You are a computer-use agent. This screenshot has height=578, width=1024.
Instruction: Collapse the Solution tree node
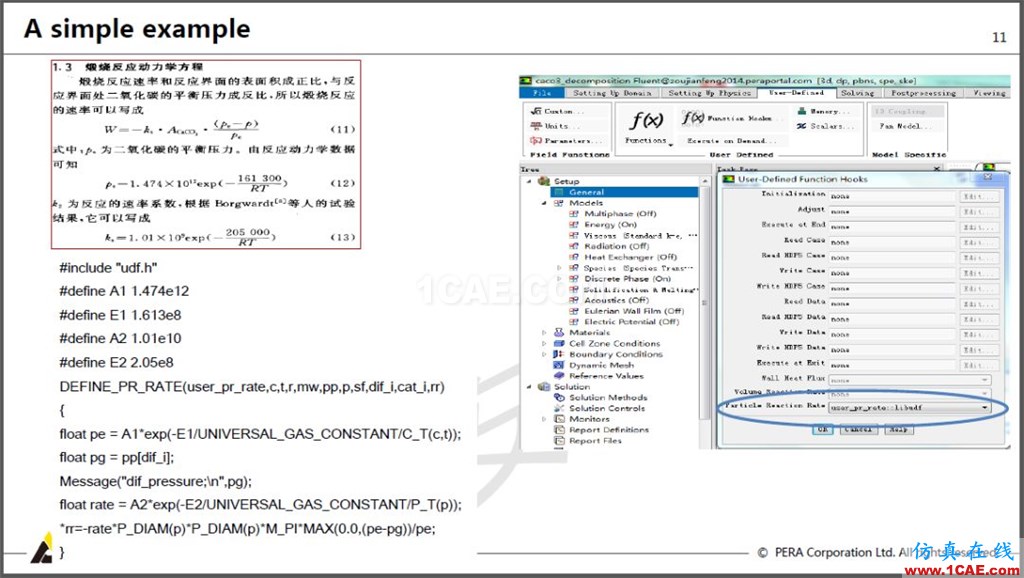[528, 387]
